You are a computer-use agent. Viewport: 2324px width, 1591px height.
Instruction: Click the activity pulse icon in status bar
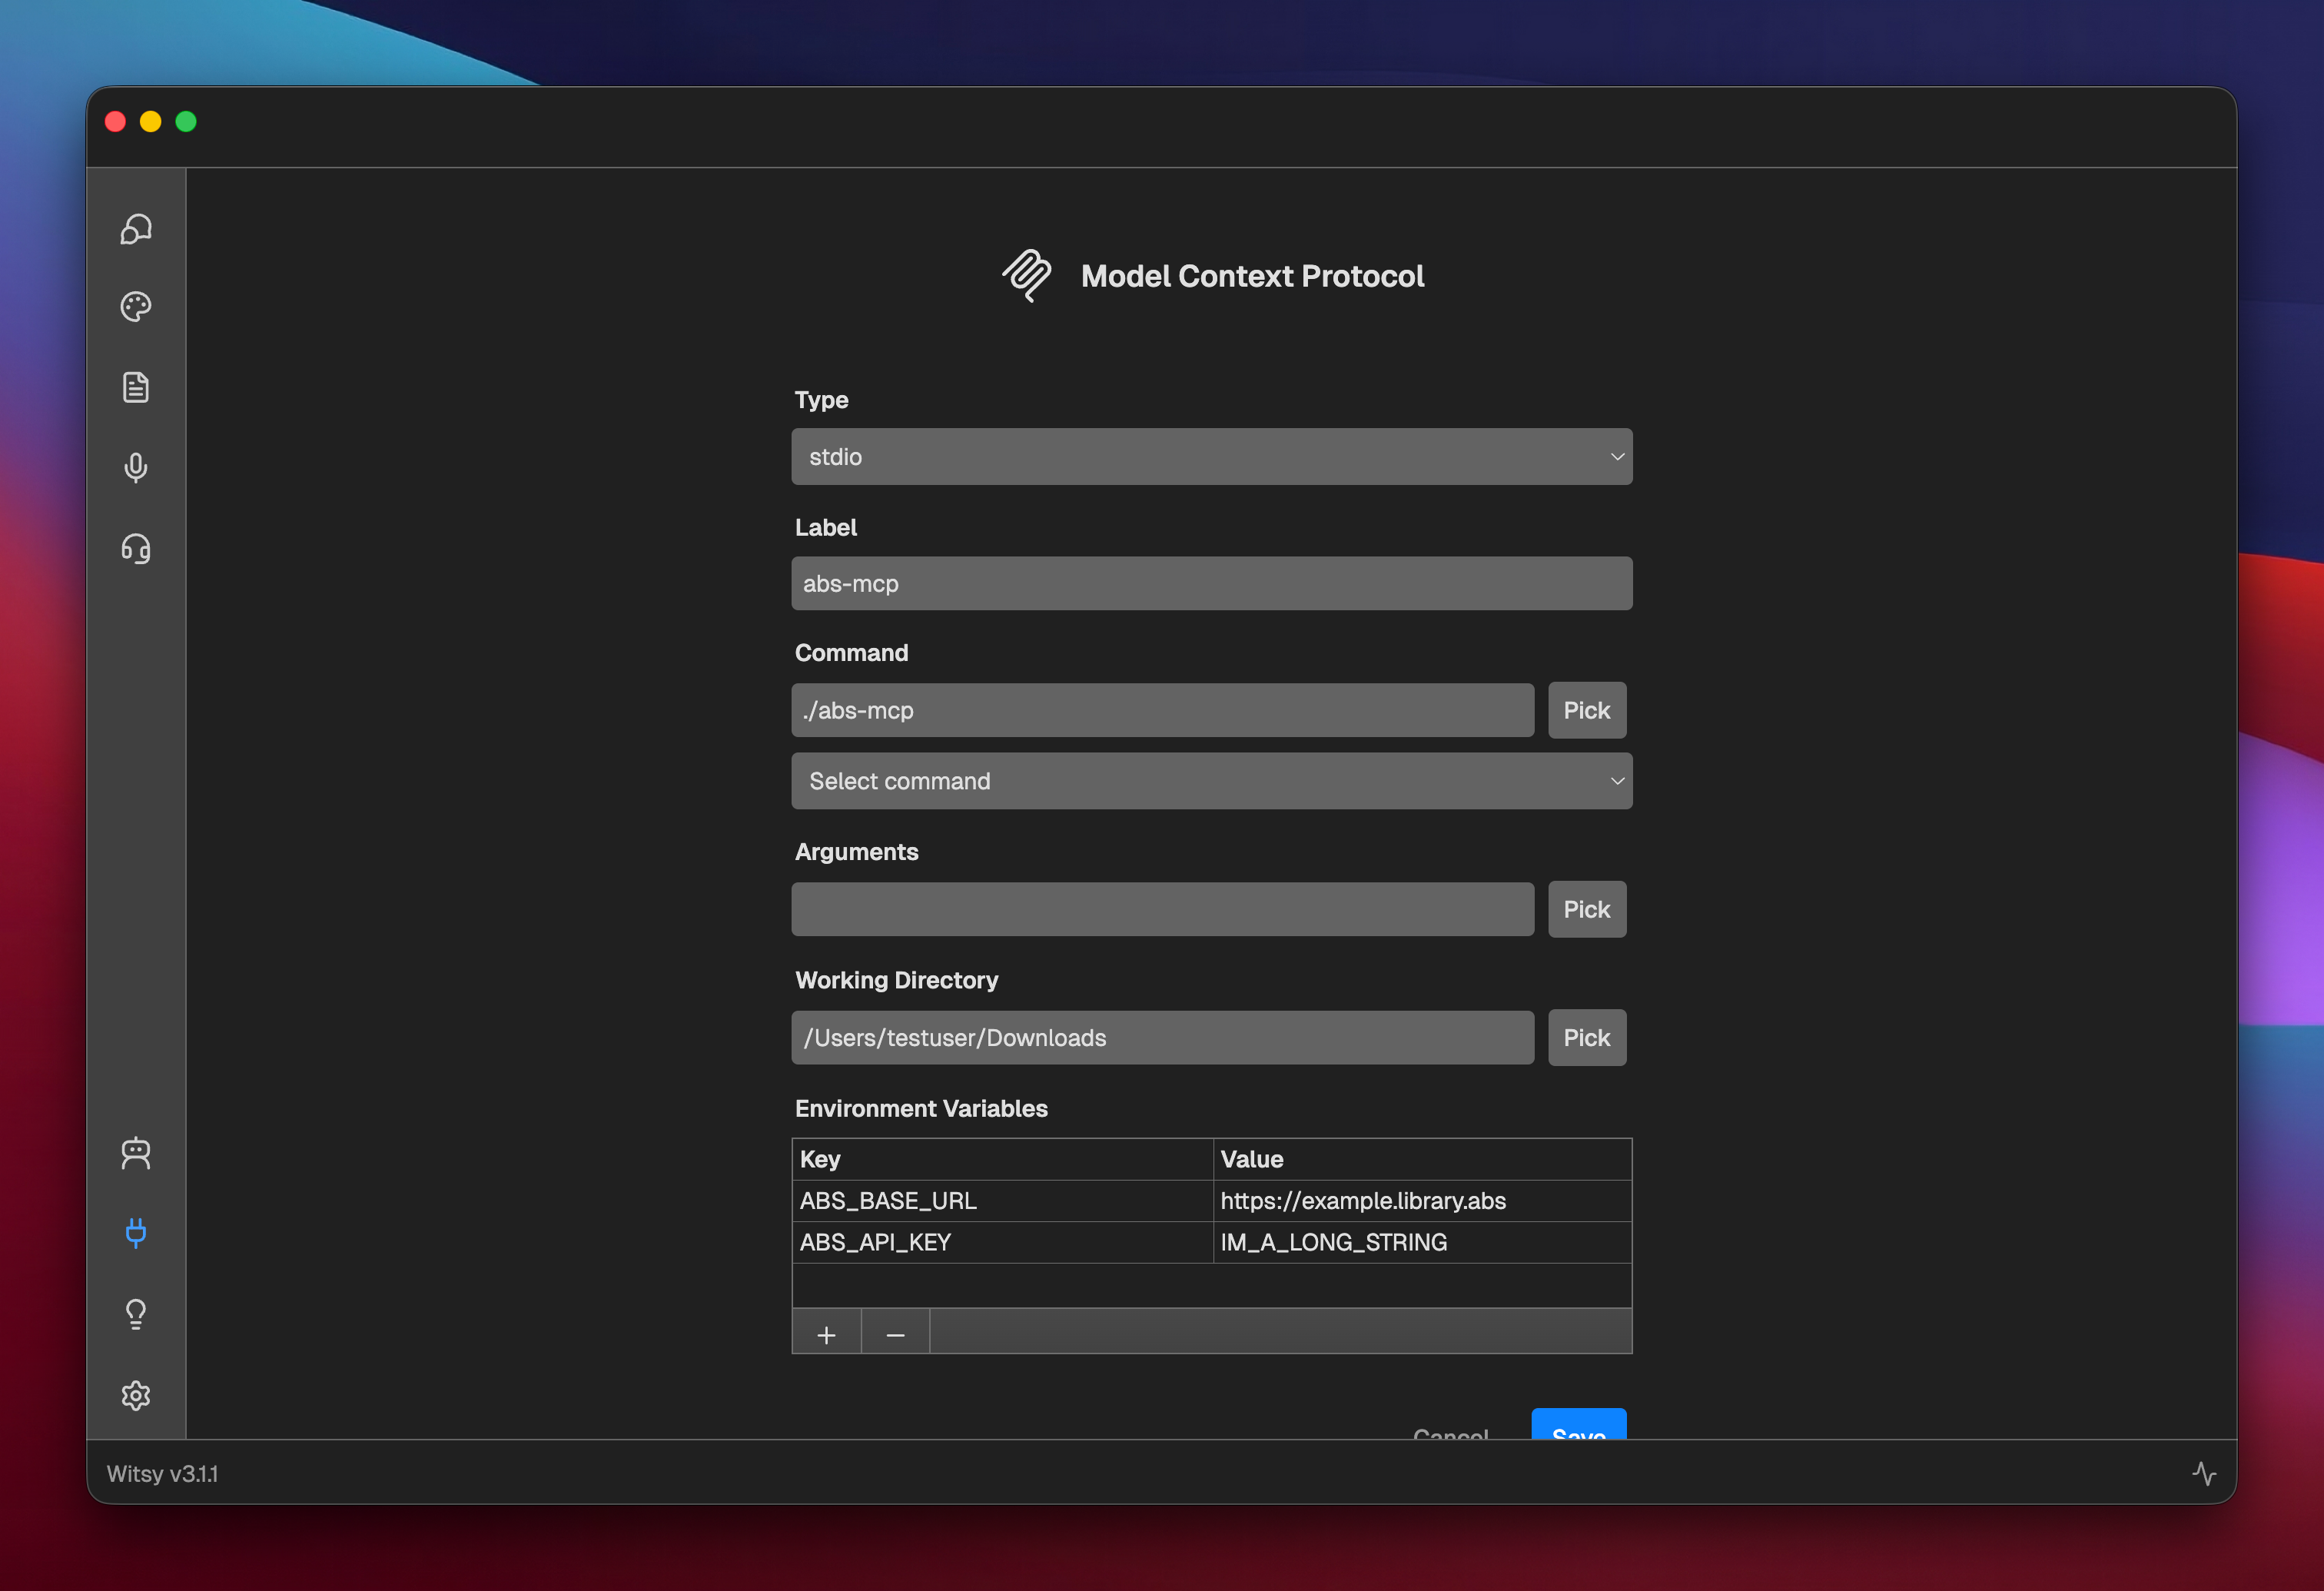pos(2203,1473)
